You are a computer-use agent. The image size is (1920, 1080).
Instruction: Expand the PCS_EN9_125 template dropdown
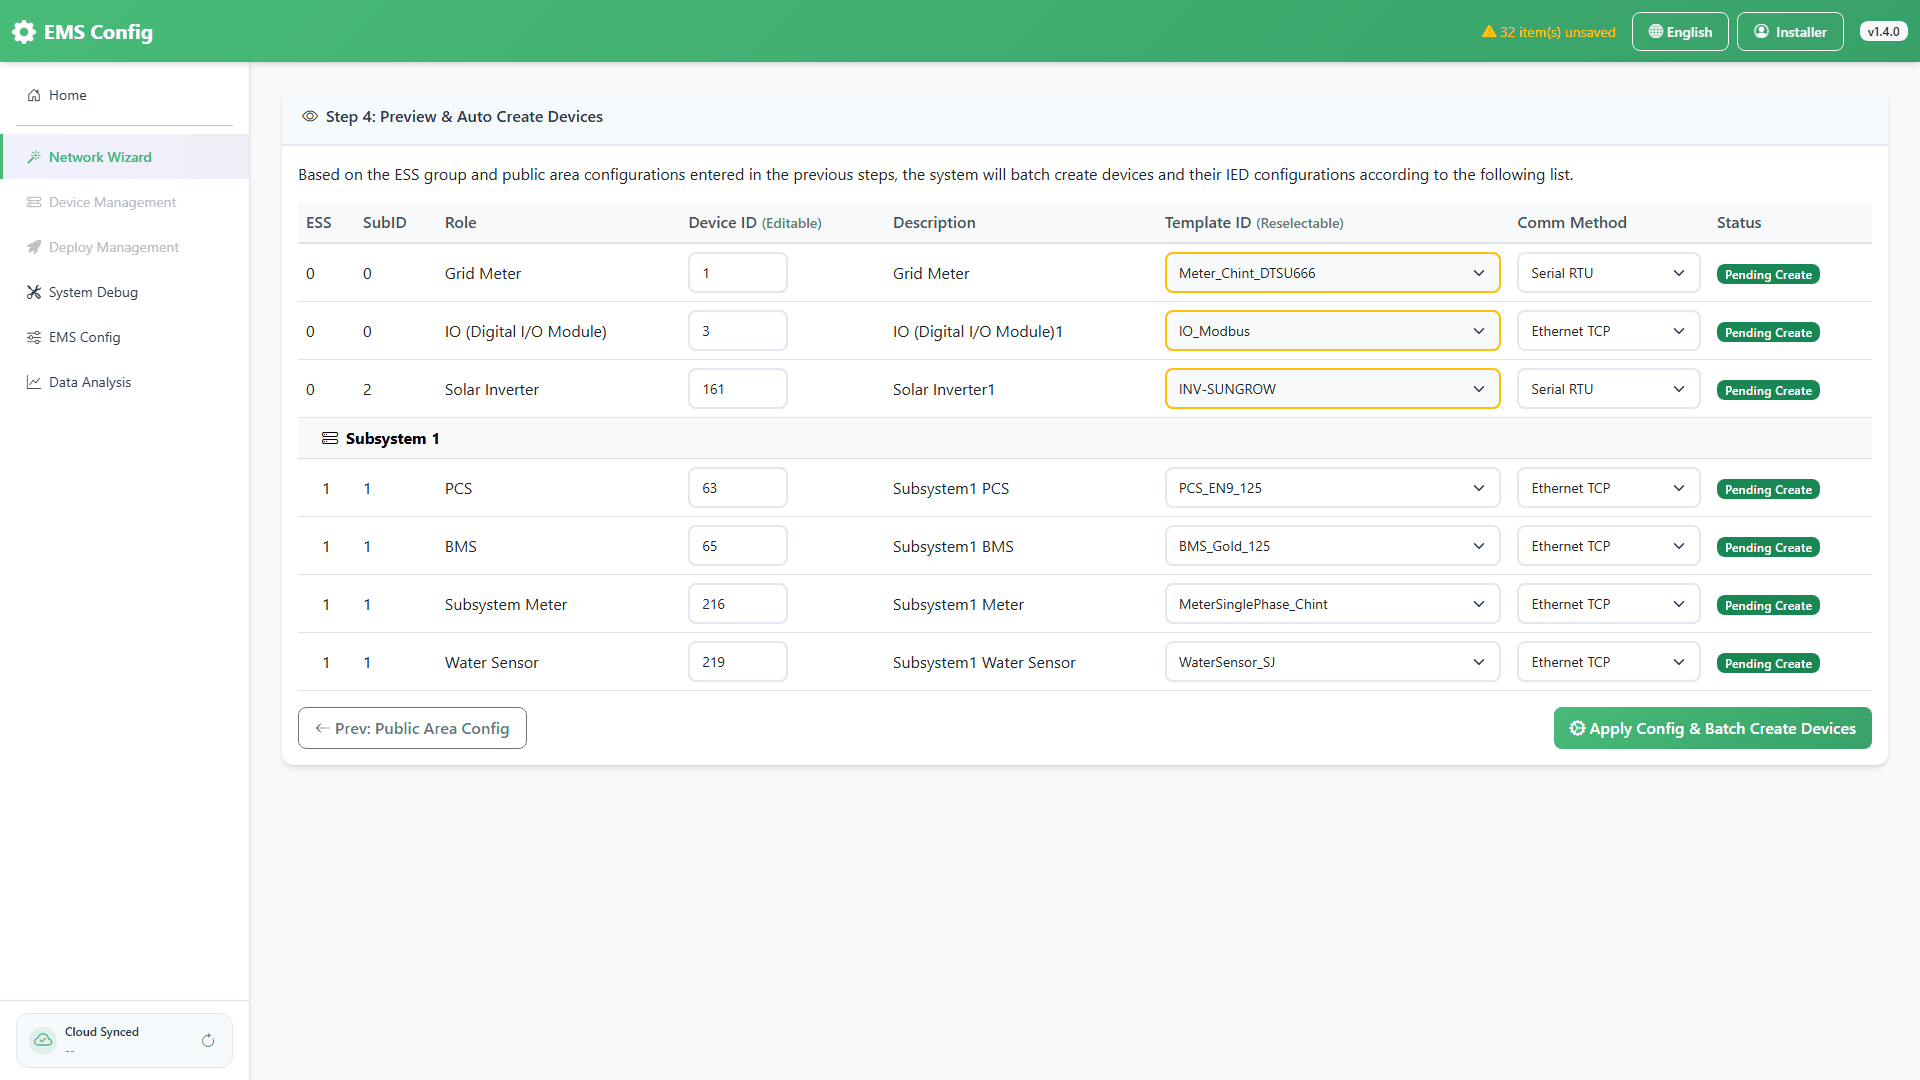coord(1332,488)
